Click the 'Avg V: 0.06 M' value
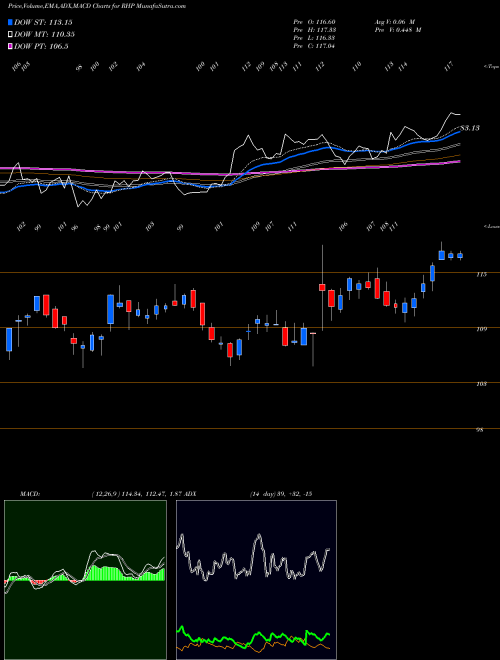Image resolution: width=500 pixels, height=660 pixels. point(395,22)
